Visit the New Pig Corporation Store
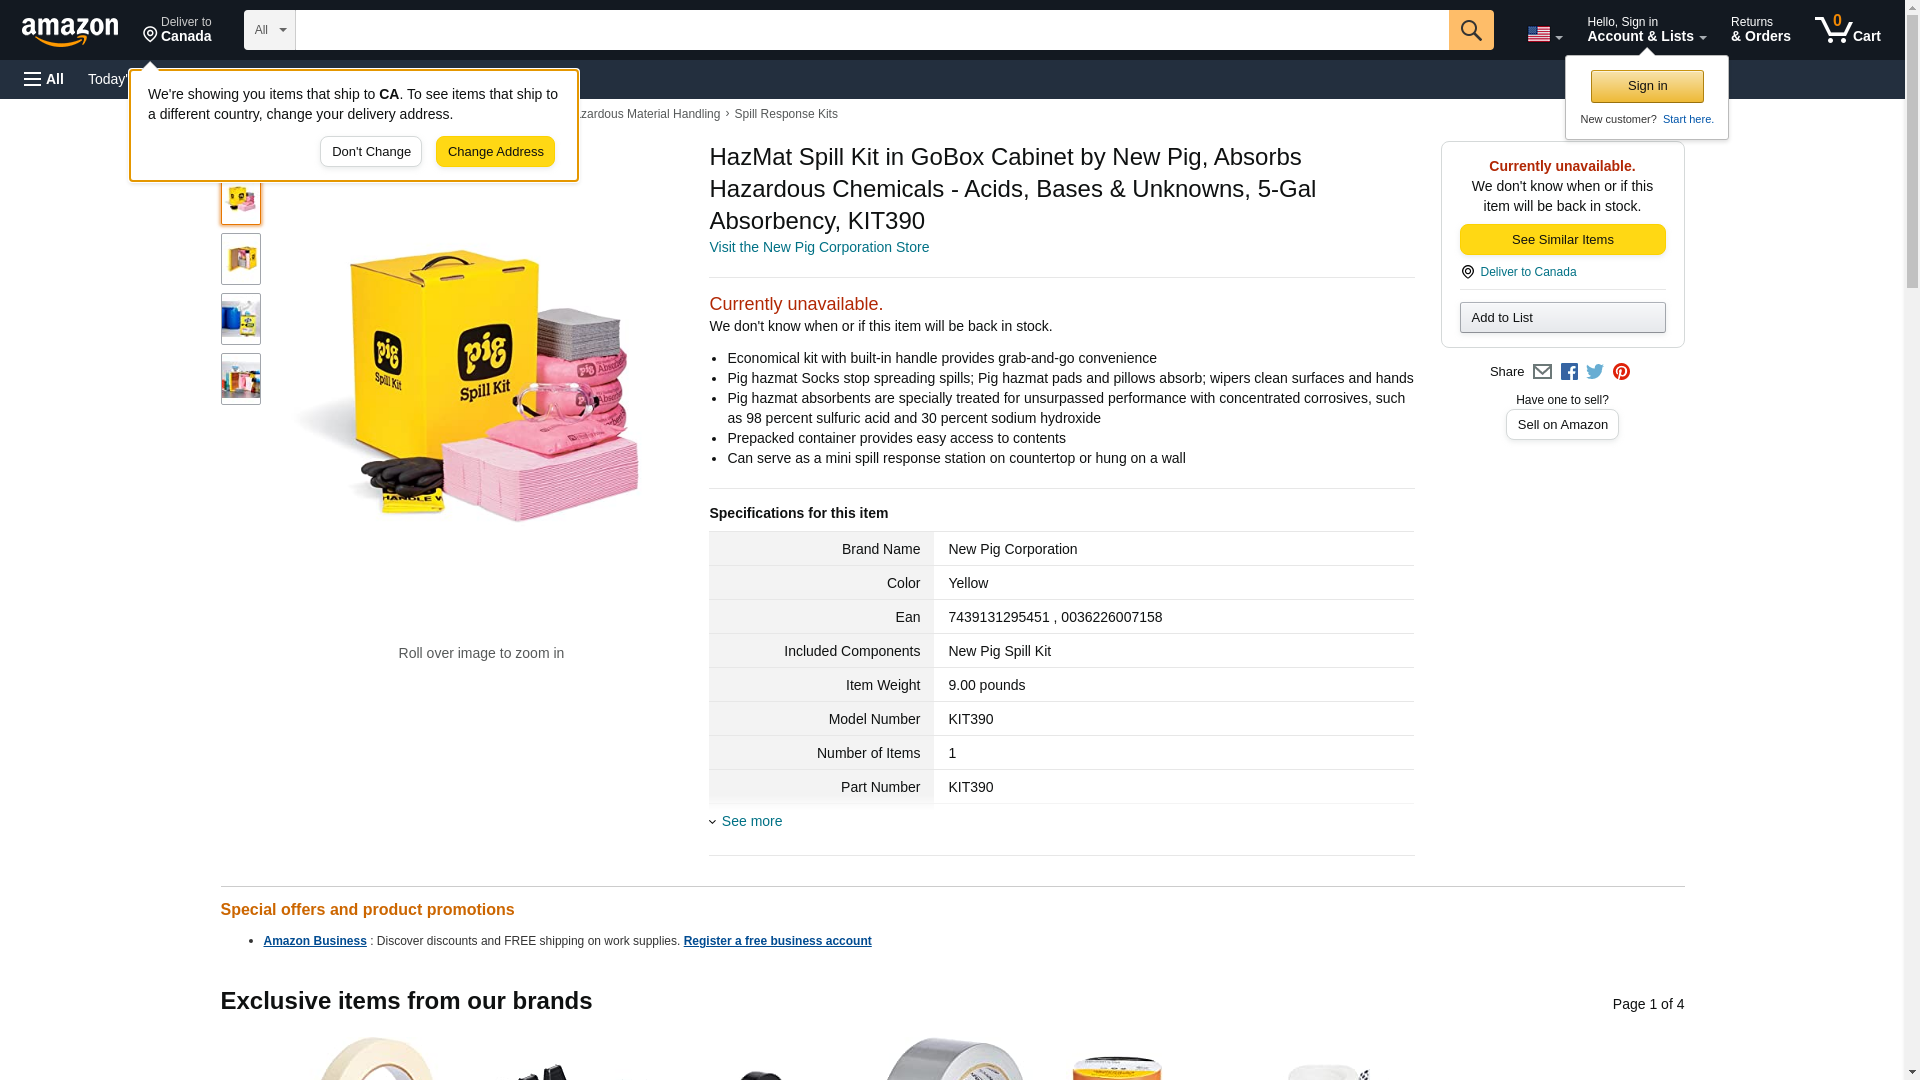Viewport: 1920px width, 1080px height. click(819, 247)
